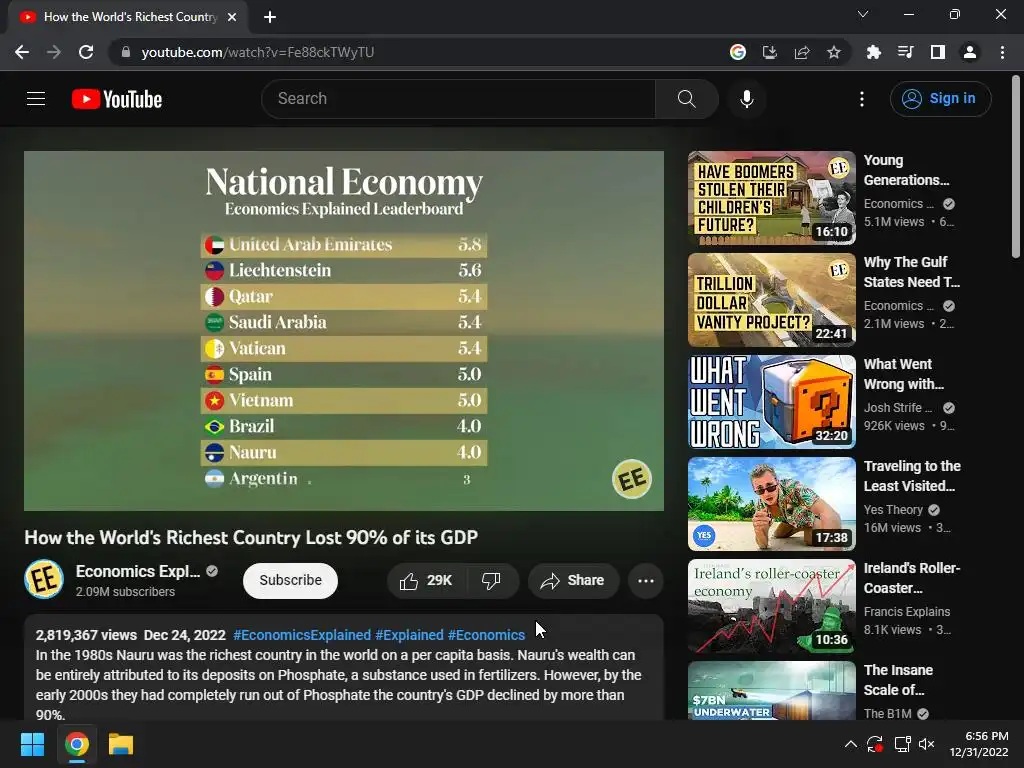This screenshot has width=1024, height=768.
Task: Open Windows Start menu
Action: click(x=32, y=744)
